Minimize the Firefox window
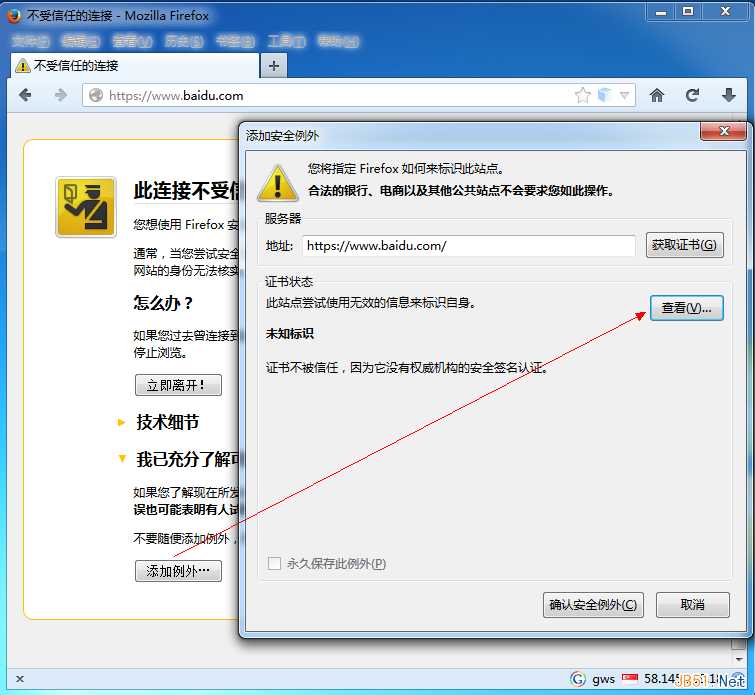The image size is (755, 695). (x=661, y=12)
